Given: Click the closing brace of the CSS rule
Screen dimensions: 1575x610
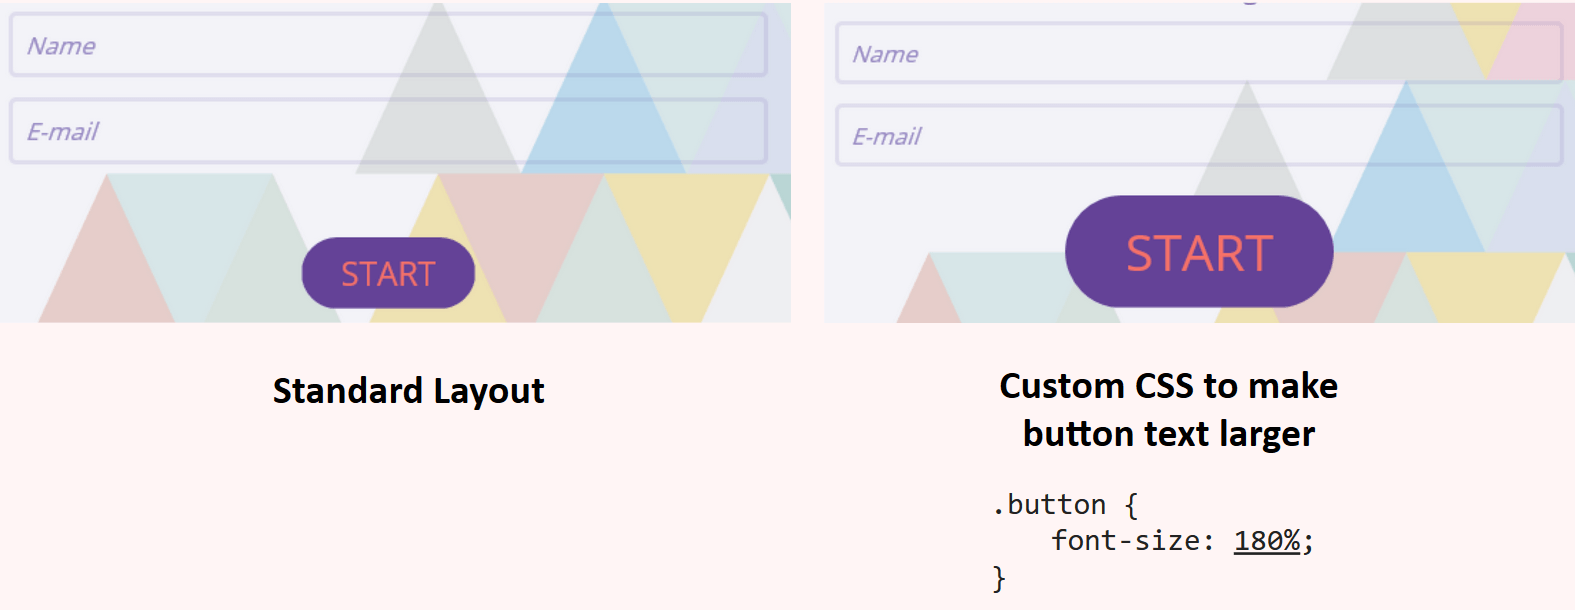Looking at the screenshot, I should (x=999, y=578).
